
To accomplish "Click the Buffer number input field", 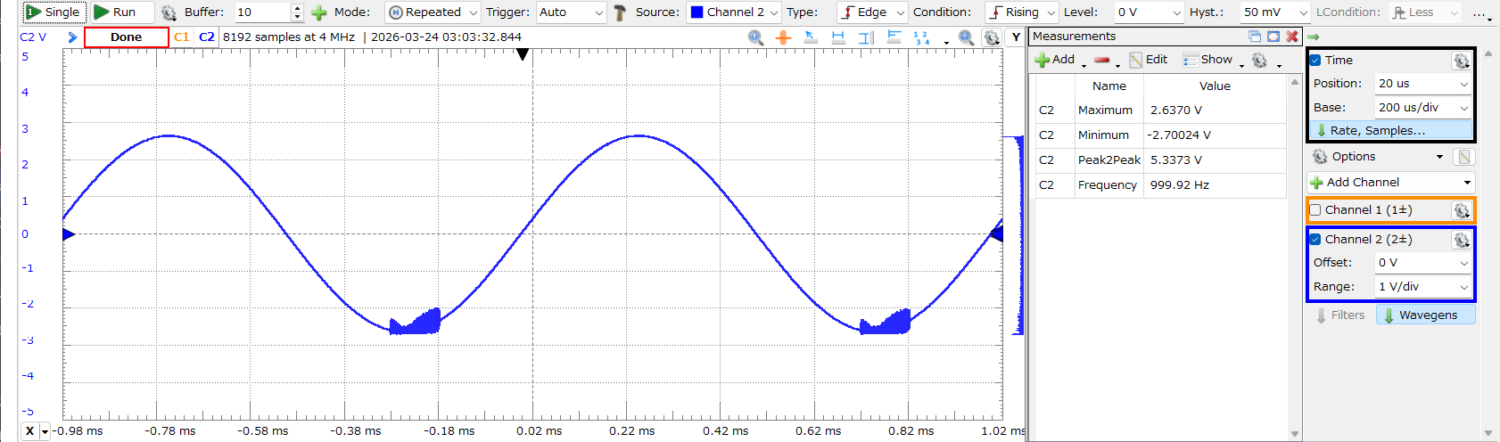I will pos(260,13).
